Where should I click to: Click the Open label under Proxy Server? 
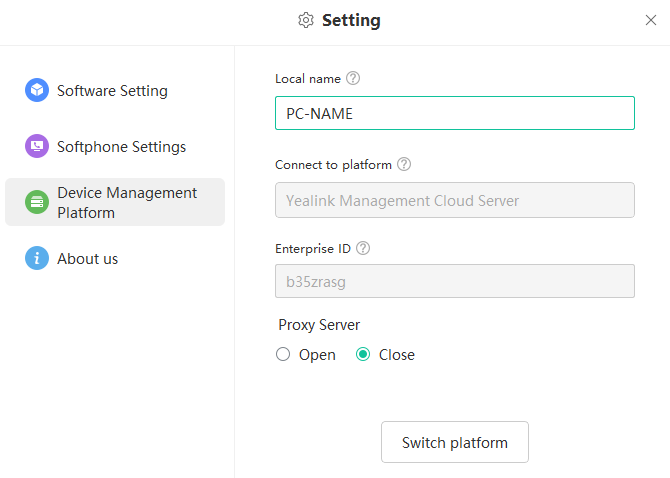317,355
